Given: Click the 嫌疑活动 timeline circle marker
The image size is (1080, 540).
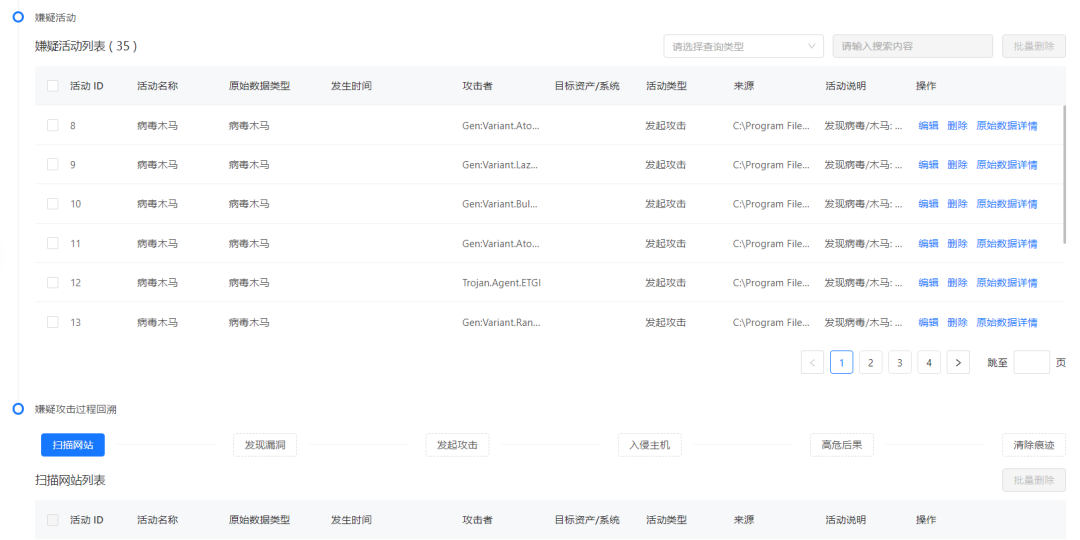Looking at the screenshot, I should [x=18, y=17].
